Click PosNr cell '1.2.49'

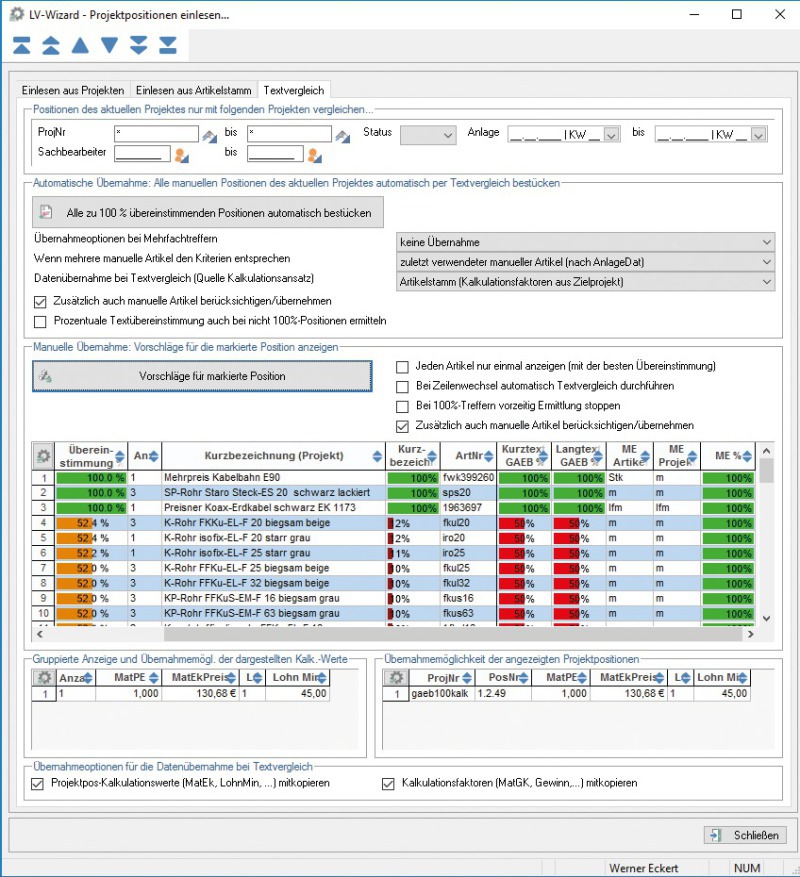click(x=503, y=694)
